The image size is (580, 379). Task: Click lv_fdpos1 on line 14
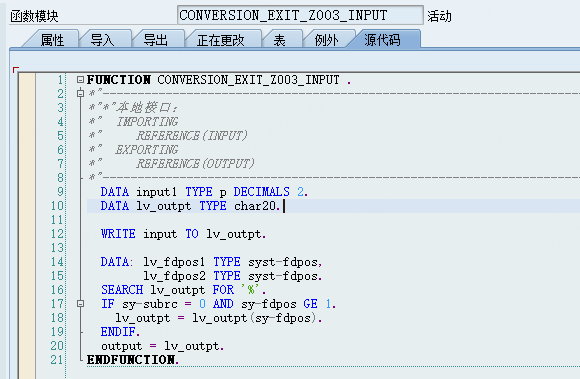click(174, 262)
